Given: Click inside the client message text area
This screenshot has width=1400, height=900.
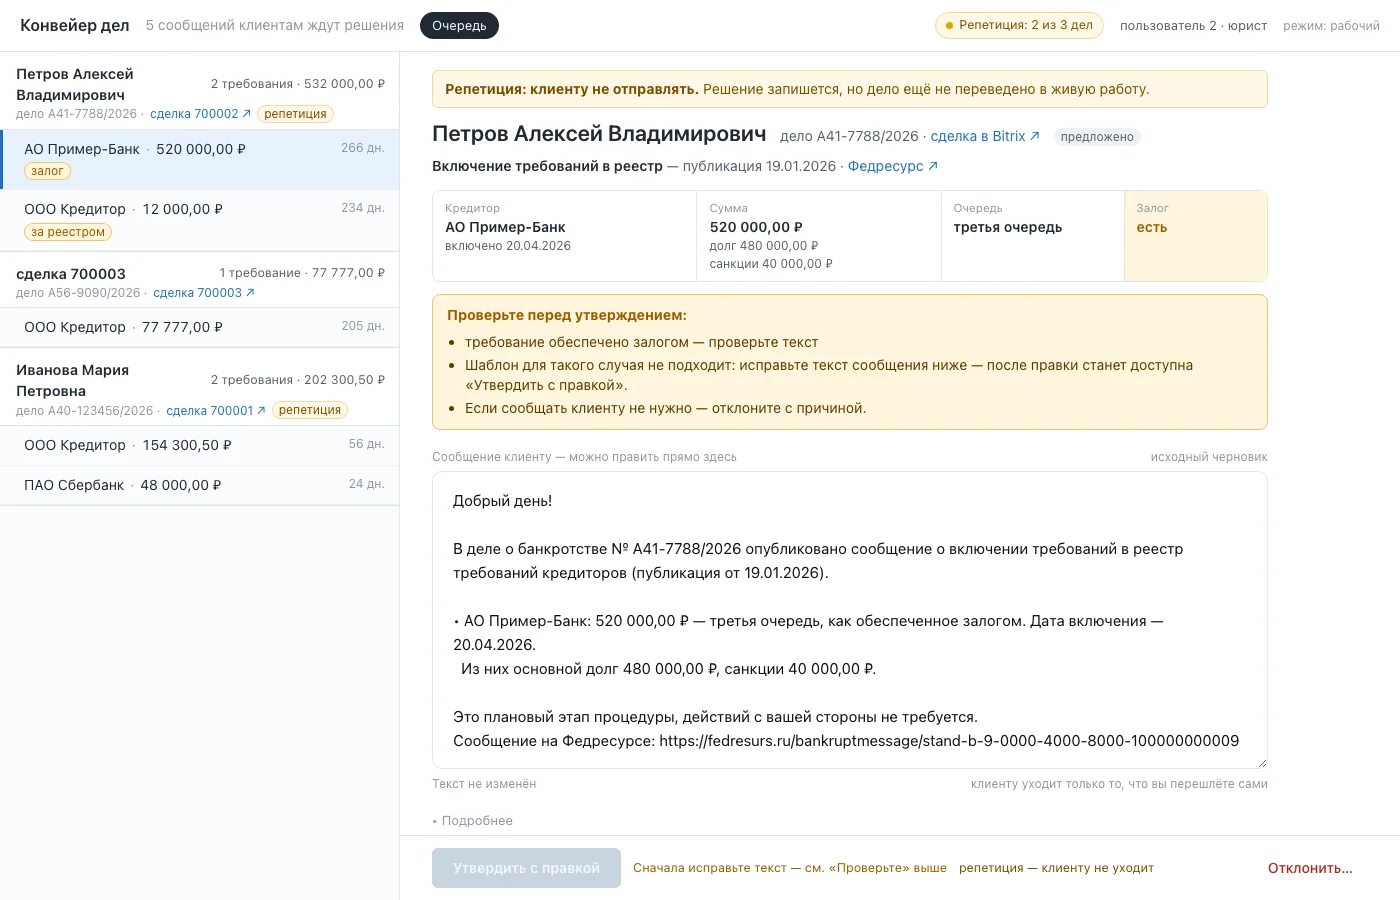Looking at the screenshot, I should pyautogui.click(x=850, y=620).
